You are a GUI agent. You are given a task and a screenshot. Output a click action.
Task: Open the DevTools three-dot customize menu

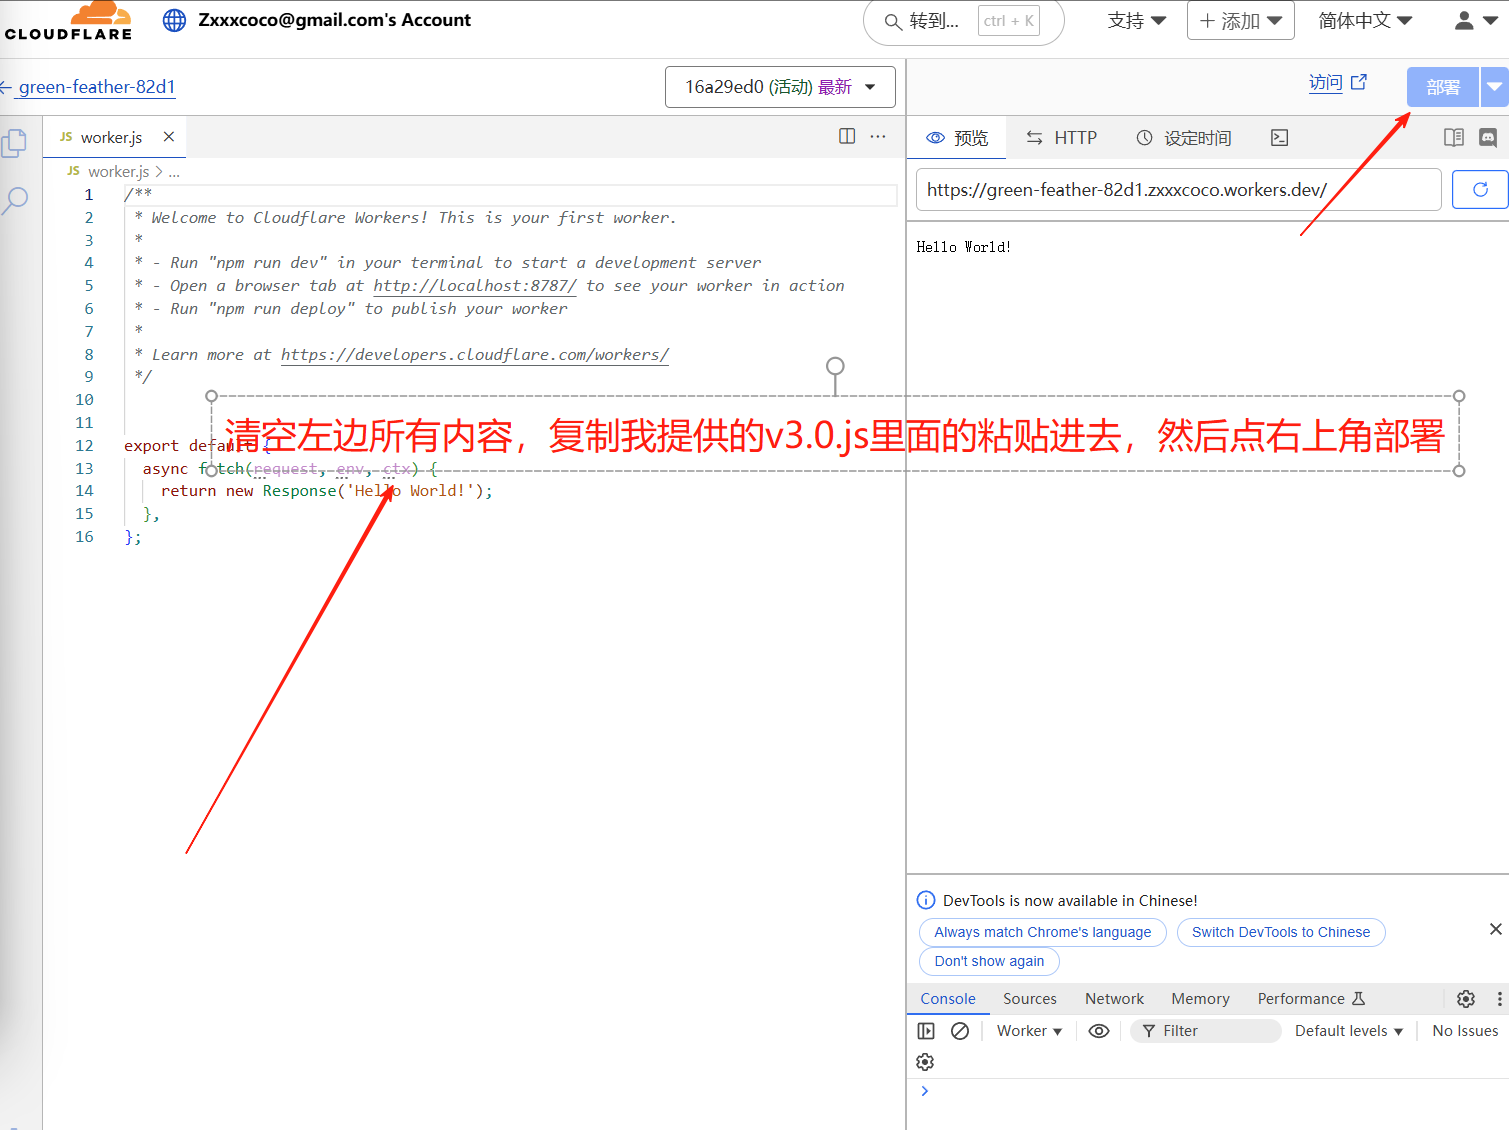click(1498, 999)
